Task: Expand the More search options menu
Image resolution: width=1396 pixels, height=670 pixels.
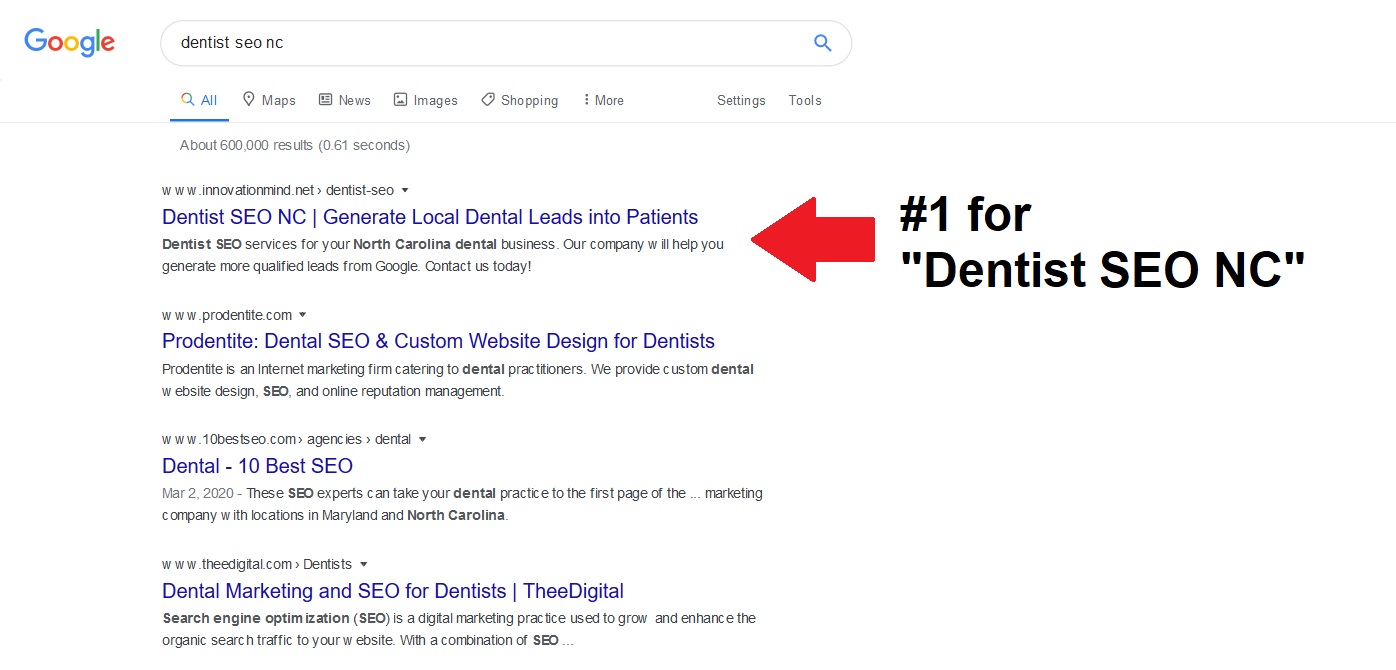Action: tap(603, 100)
